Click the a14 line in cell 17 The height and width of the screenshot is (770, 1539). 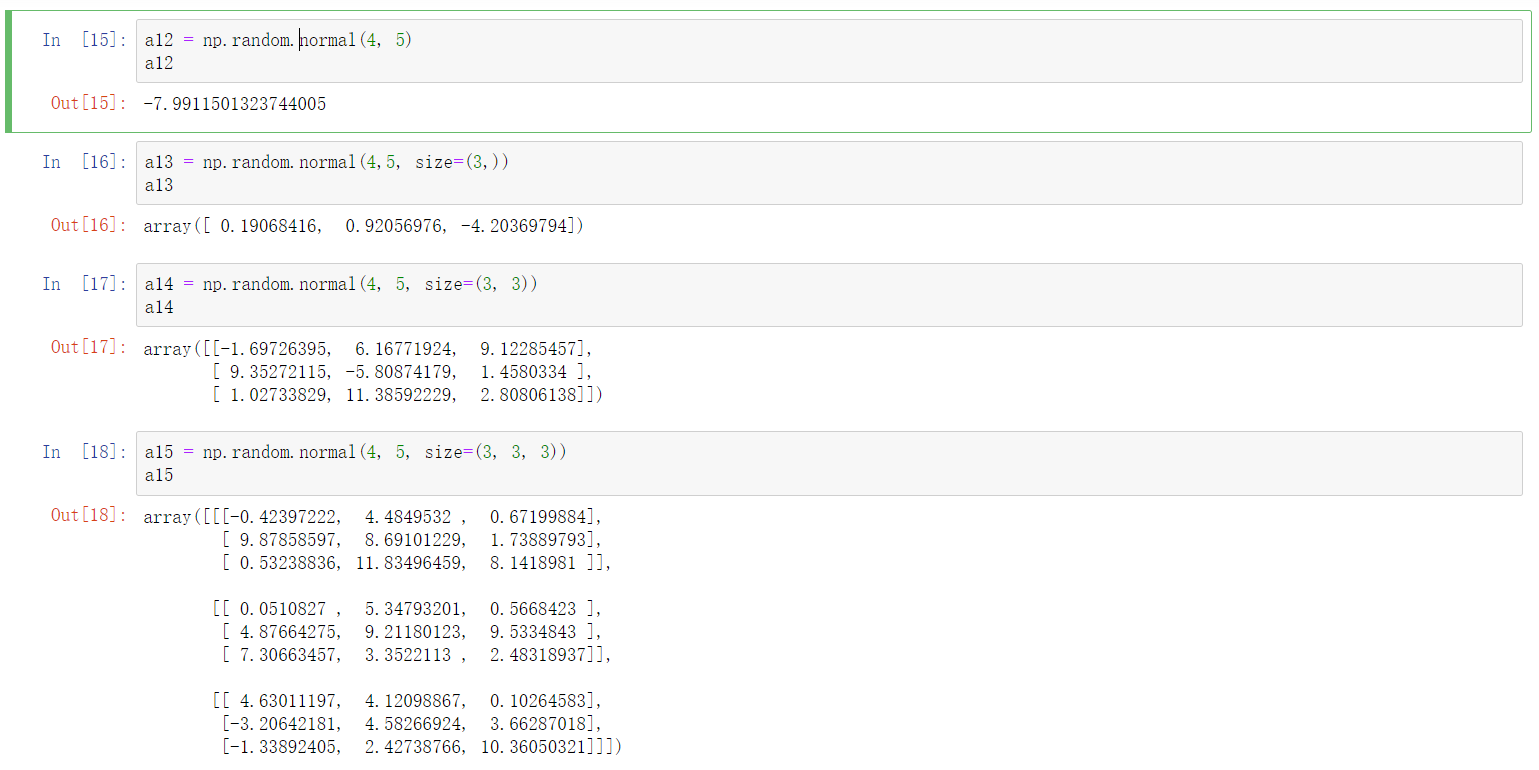159,307
